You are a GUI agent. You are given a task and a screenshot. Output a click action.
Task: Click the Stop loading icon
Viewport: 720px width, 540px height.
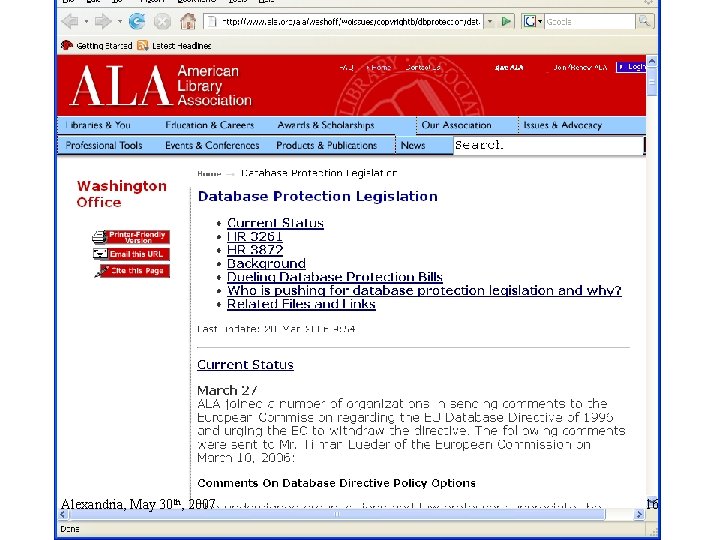(162, 21)
